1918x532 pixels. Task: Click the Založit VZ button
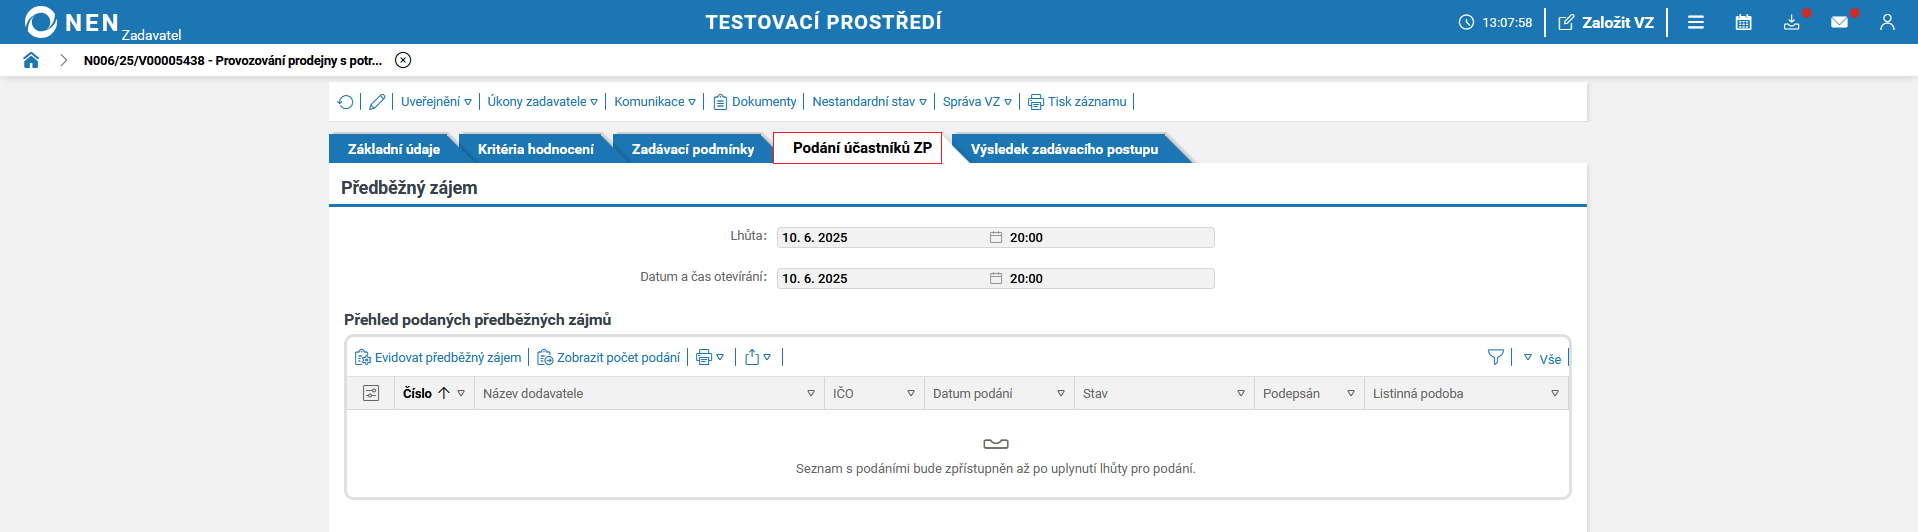pyautogui.click(x=1606, y=22)
